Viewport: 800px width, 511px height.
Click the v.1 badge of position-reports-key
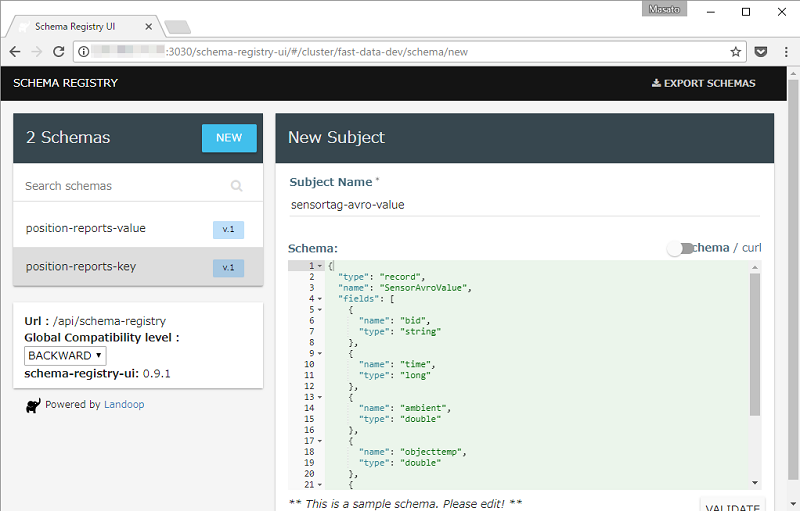(228, 268)
